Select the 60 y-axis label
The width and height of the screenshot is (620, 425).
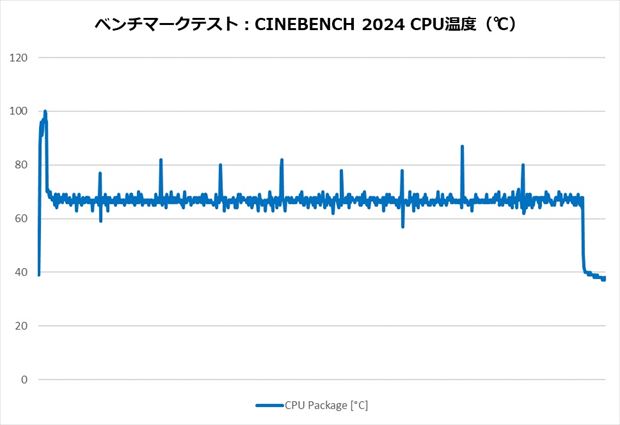point(21,219)
